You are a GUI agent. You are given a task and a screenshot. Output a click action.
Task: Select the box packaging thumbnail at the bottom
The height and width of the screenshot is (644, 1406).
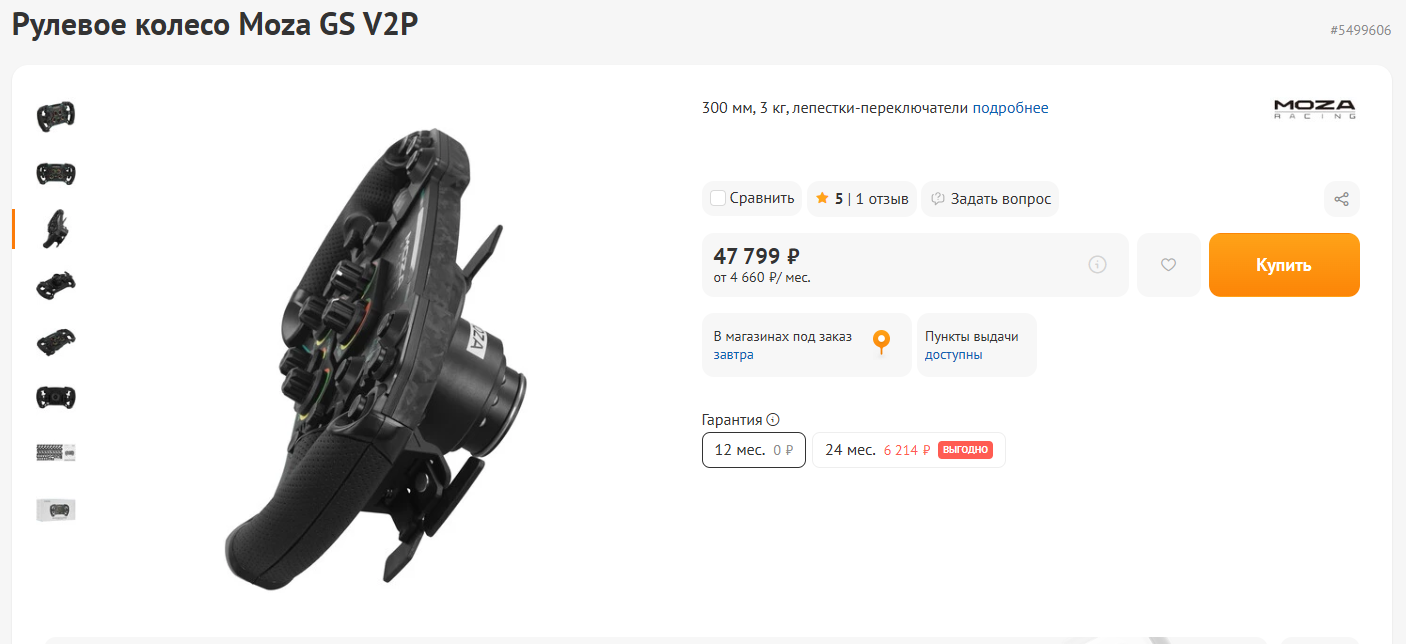click(56, 509)
